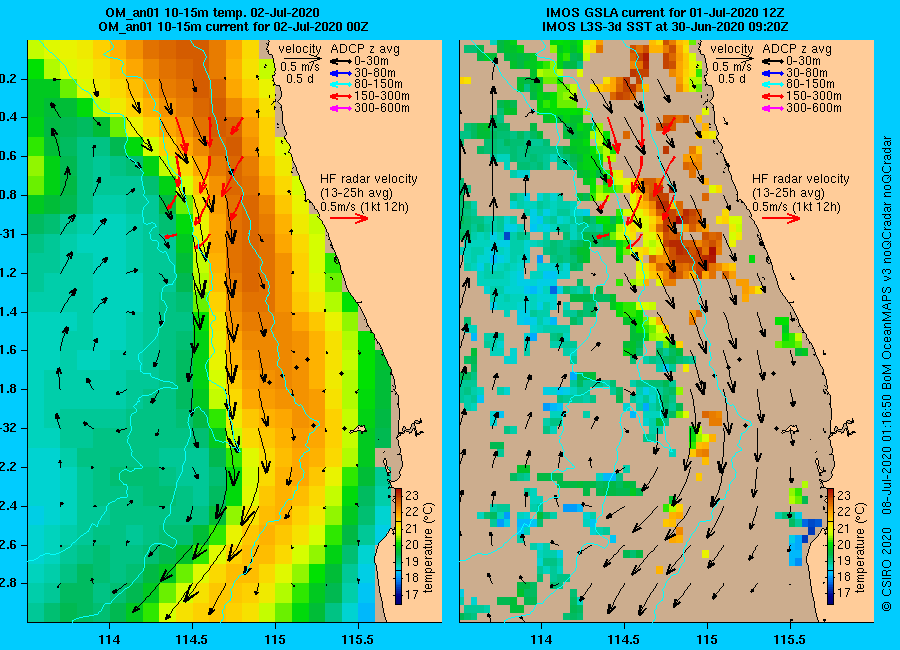
Task: Click left title 'OM_an01 10-15m temp. 02-Jul-2020'
Action: point(212,13)
